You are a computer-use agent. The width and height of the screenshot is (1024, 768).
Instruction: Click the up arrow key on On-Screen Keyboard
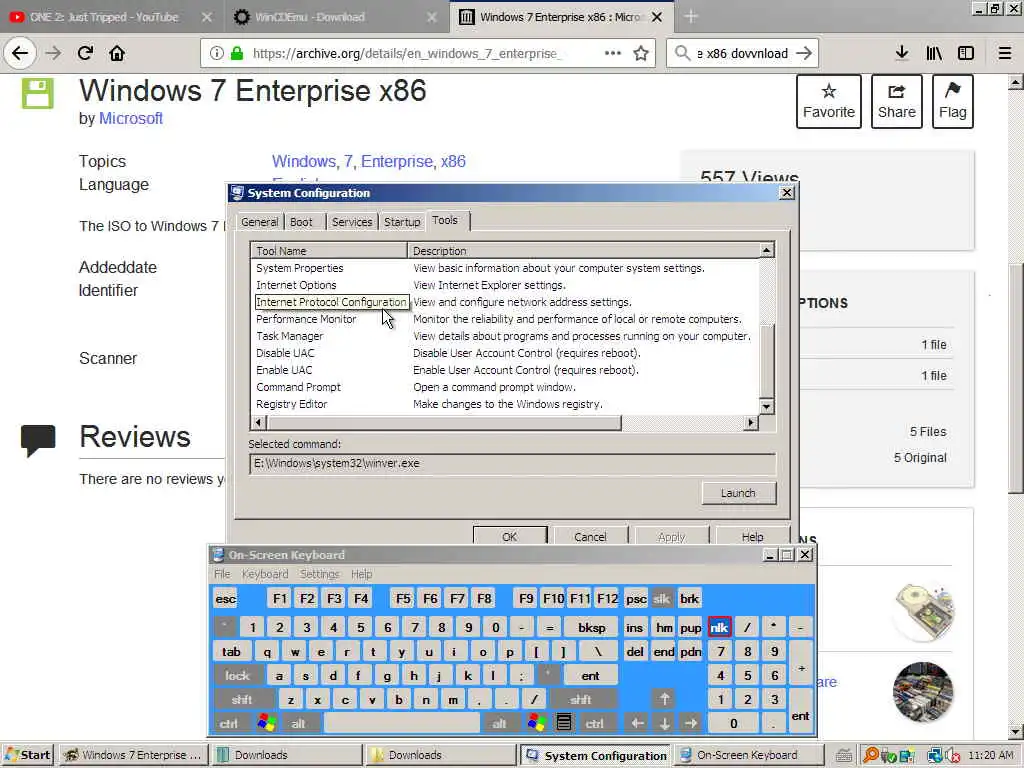tap(664, 699)
